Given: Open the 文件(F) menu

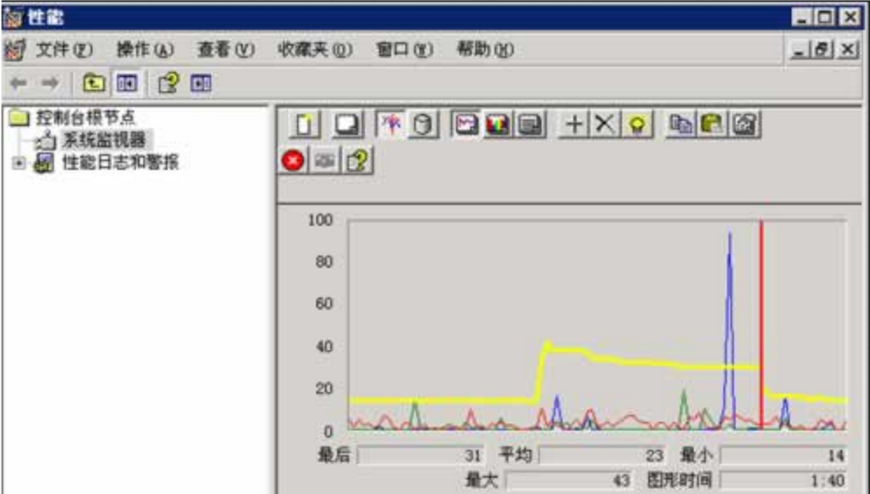Looking at the screenshot, I should (x=64, y=49).
